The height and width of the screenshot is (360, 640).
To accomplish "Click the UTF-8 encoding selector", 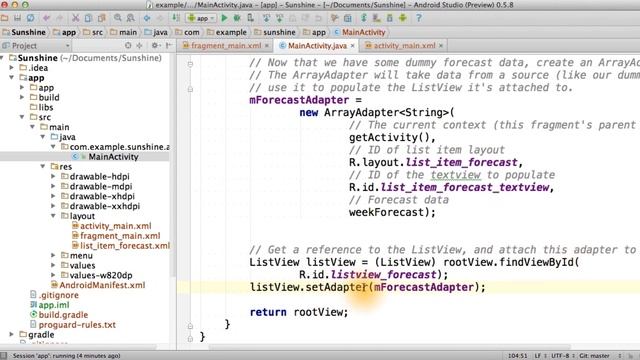I will 562,356.
